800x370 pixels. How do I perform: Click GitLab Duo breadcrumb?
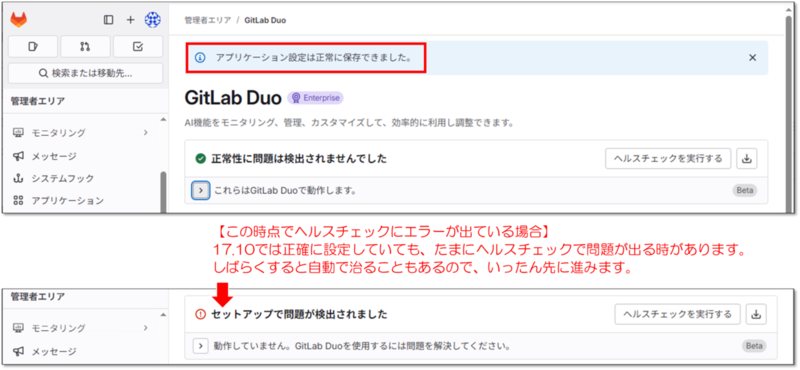pyautogui.click(x=265, y=20)
